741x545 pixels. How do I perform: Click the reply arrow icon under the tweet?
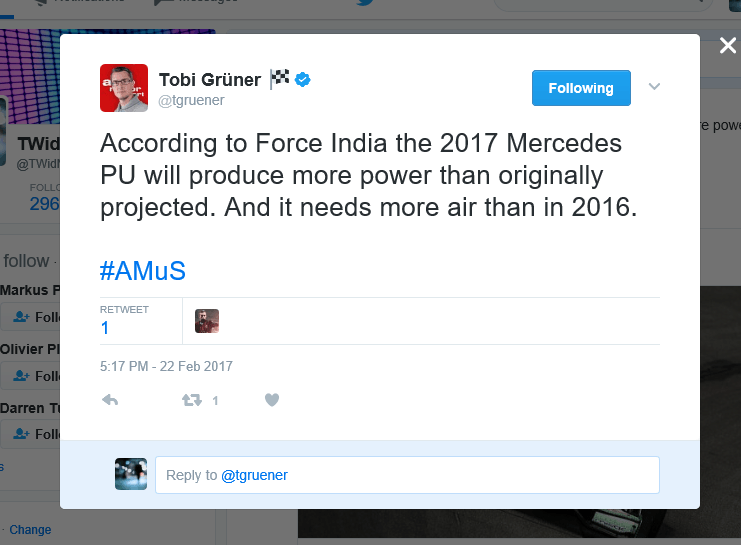(x=110, y=400)
